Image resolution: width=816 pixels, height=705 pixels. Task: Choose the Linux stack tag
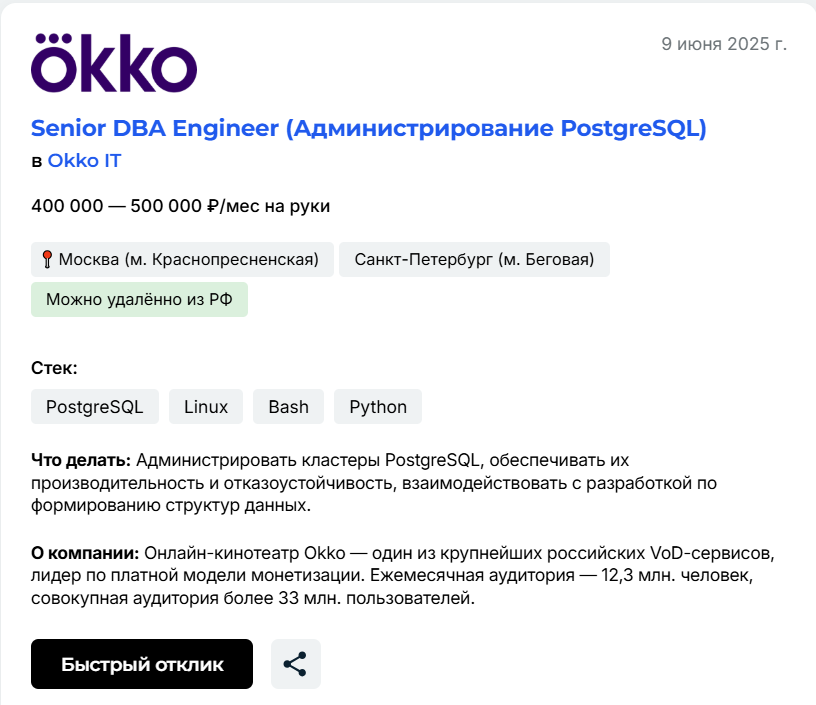point(206,407)
